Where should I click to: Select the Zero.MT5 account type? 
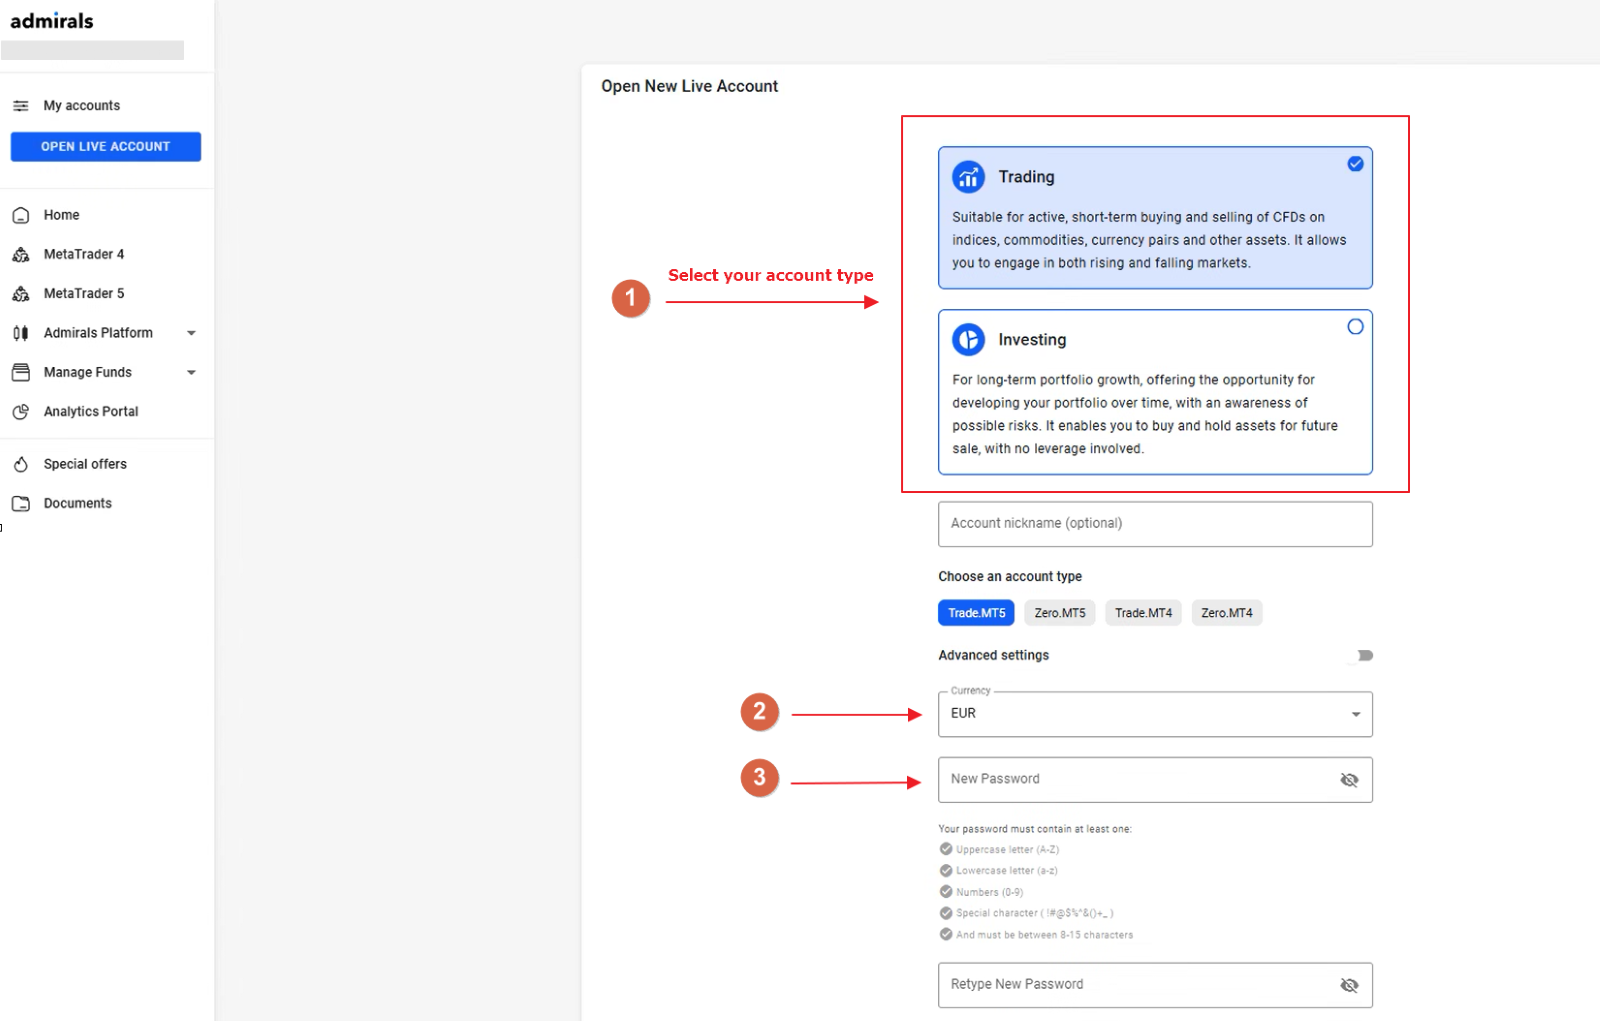tap(1060, 613)
